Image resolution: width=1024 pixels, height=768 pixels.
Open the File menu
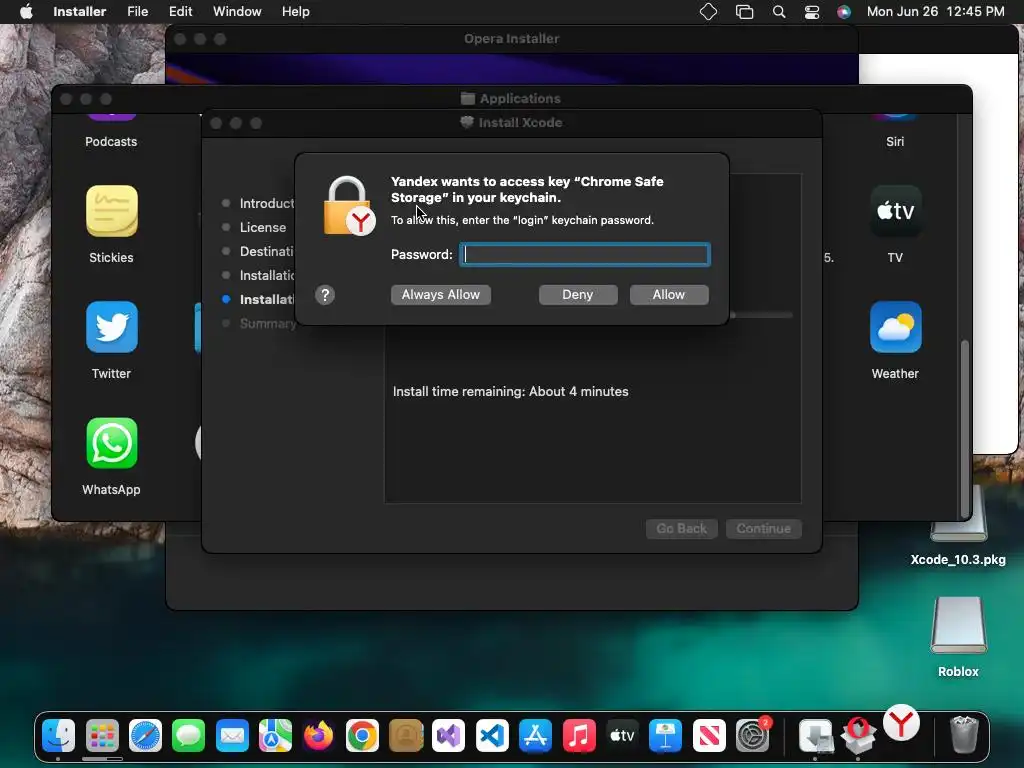(137, 12)
